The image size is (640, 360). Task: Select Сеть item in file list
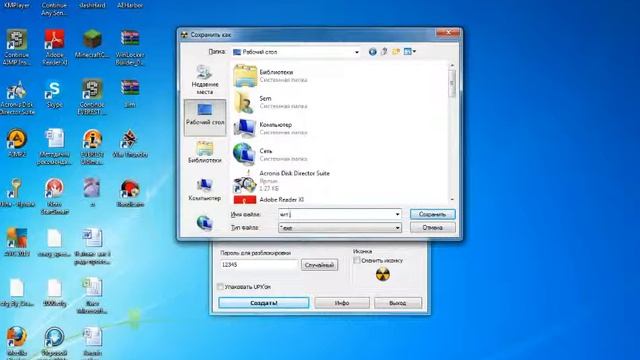(270, 154)
